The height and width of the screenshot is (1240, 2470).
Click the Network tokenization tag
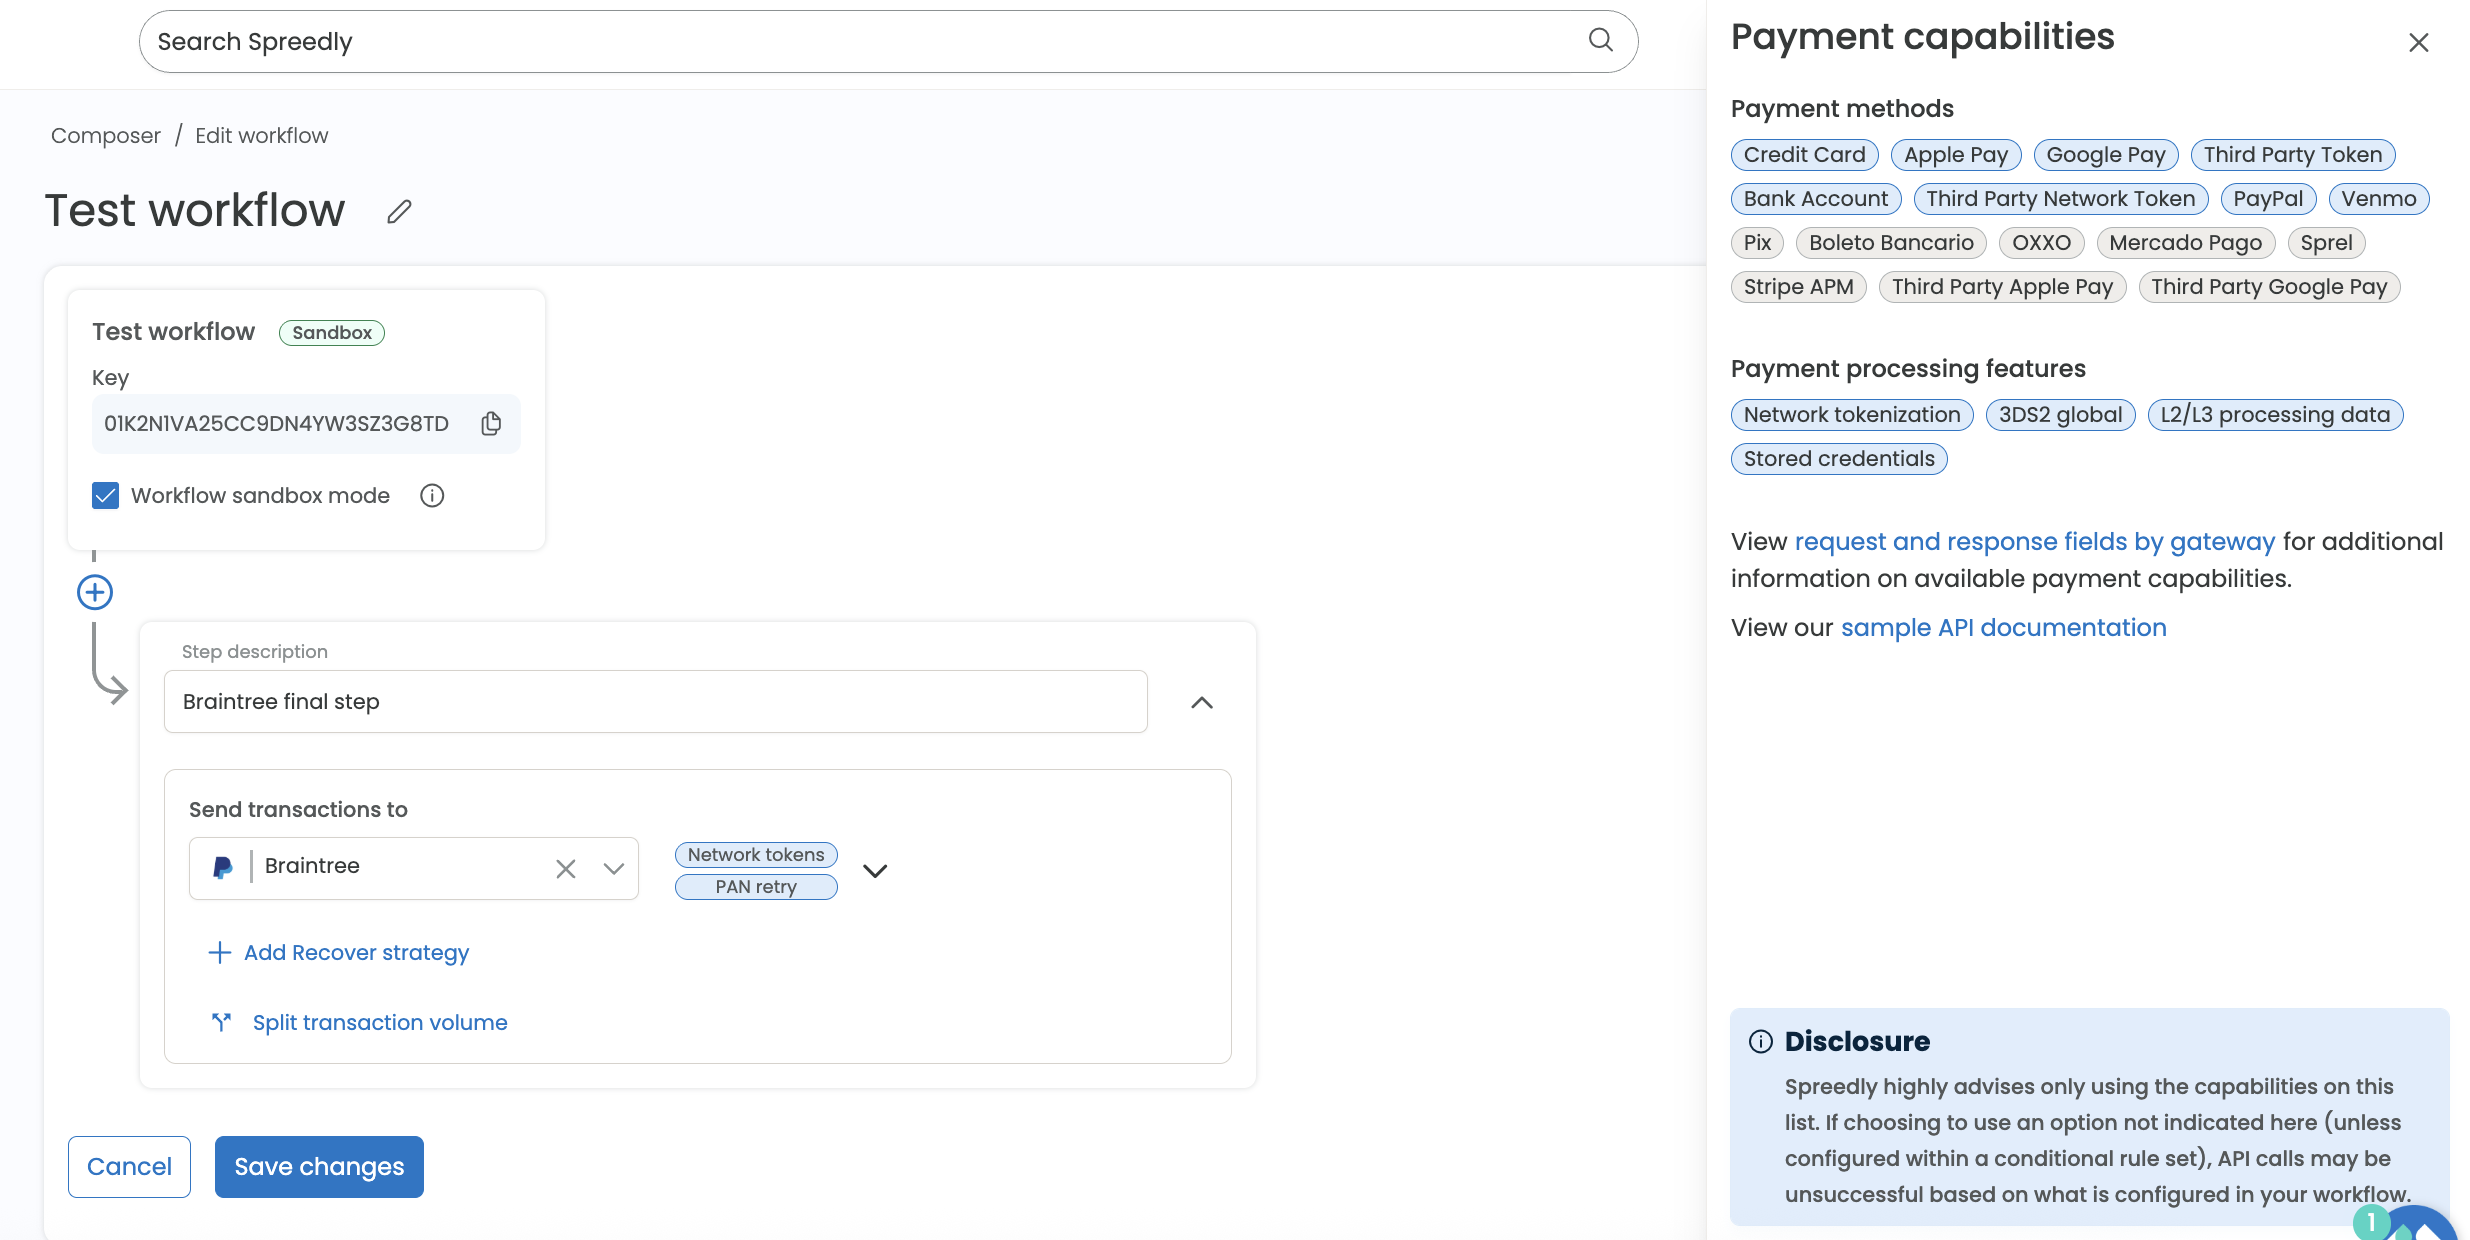pos(1852,415)
